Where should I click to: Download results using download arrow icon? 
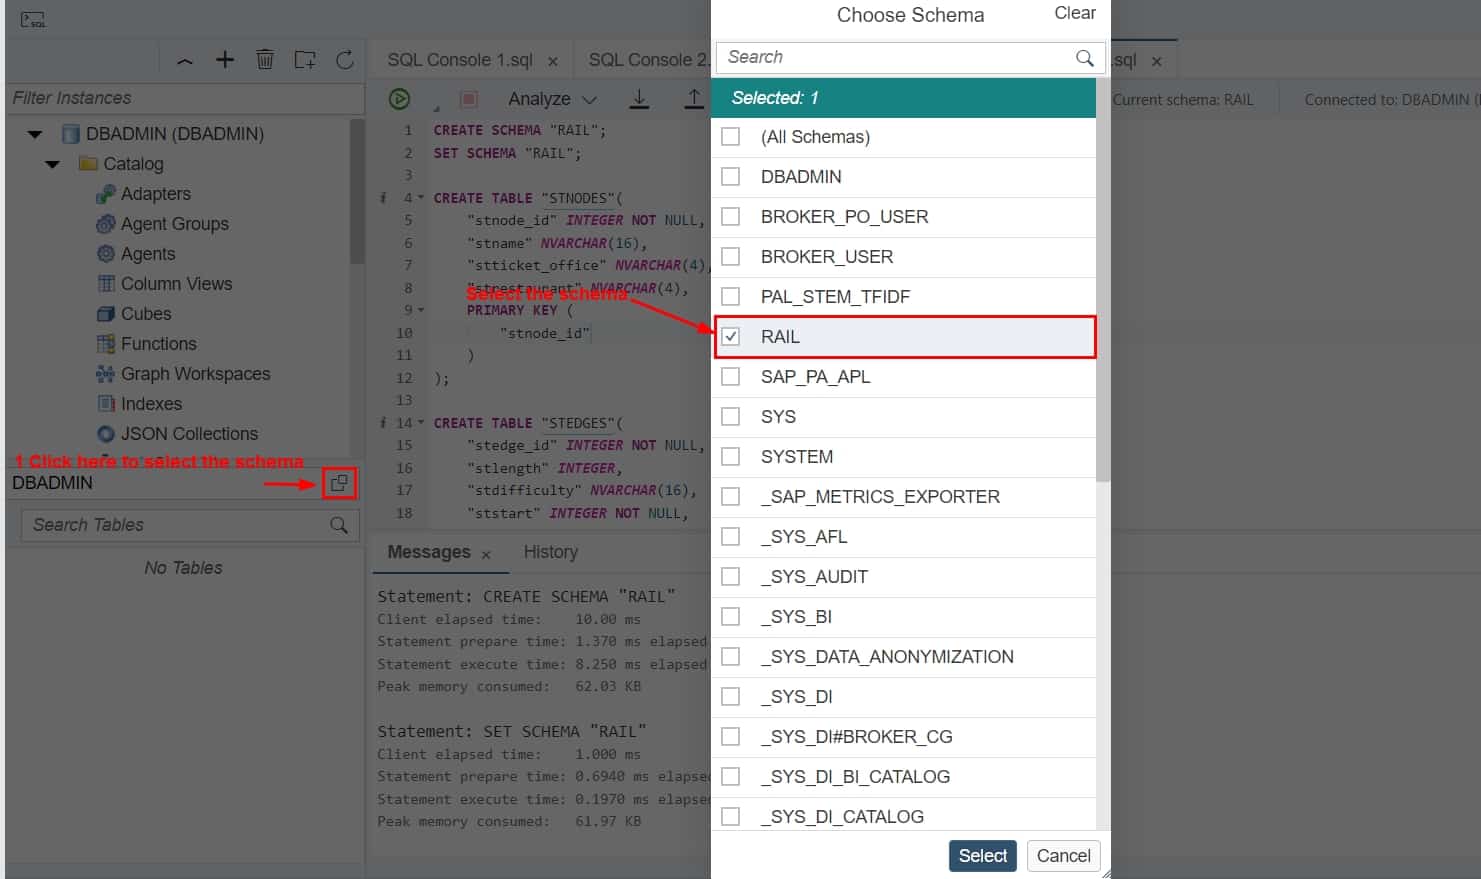(x=640, y=98)
